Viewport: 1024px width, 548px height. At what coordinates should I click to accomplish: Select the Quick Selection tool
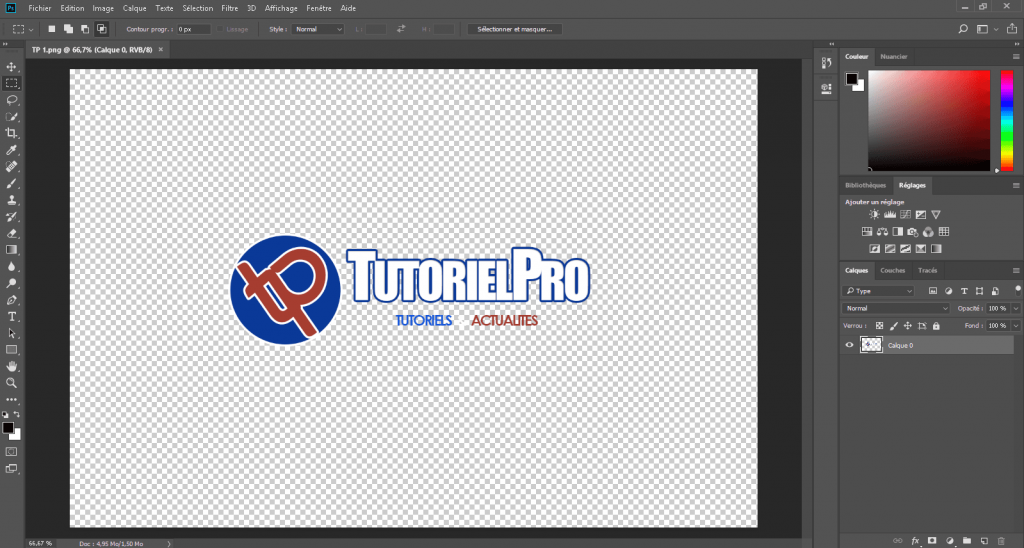pyautogui.click(x=11, y=116)
